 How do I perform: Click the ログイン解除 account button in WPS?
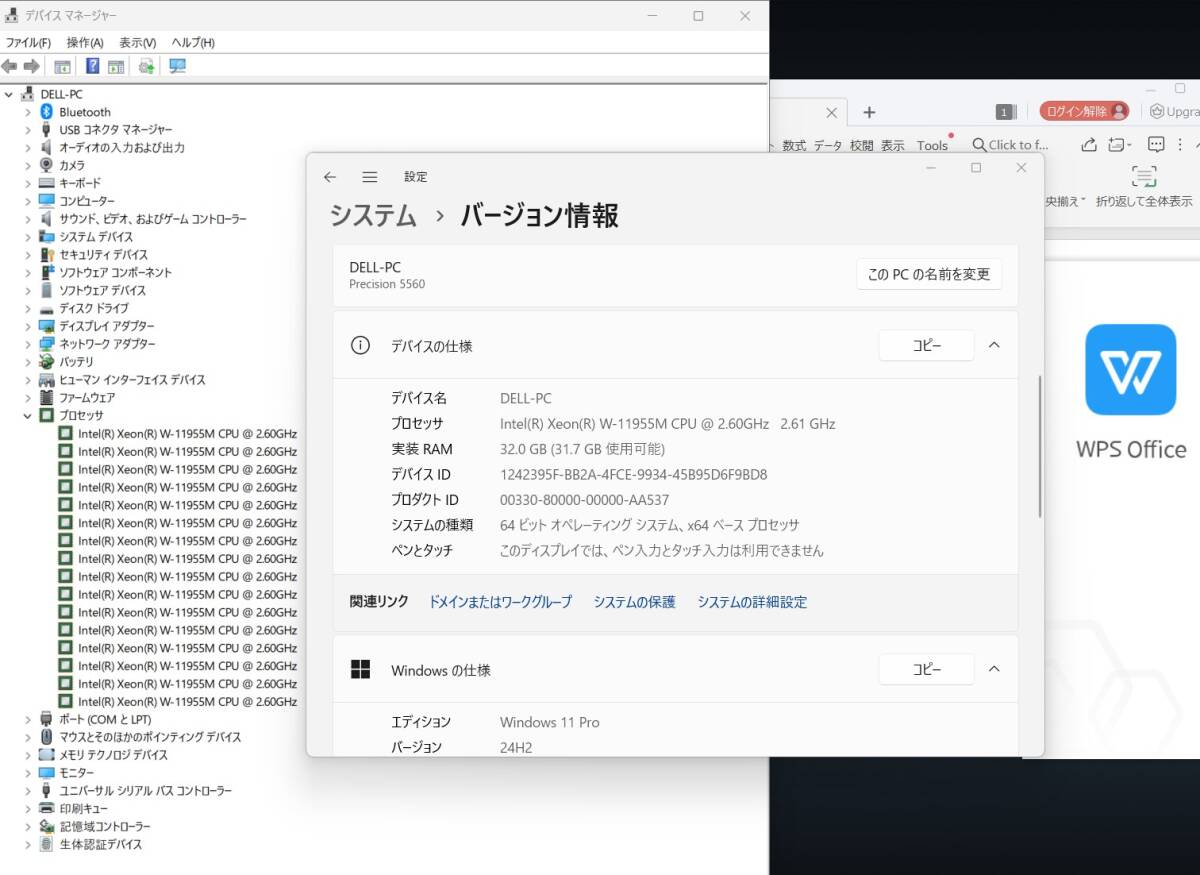tap(1084, 111)
